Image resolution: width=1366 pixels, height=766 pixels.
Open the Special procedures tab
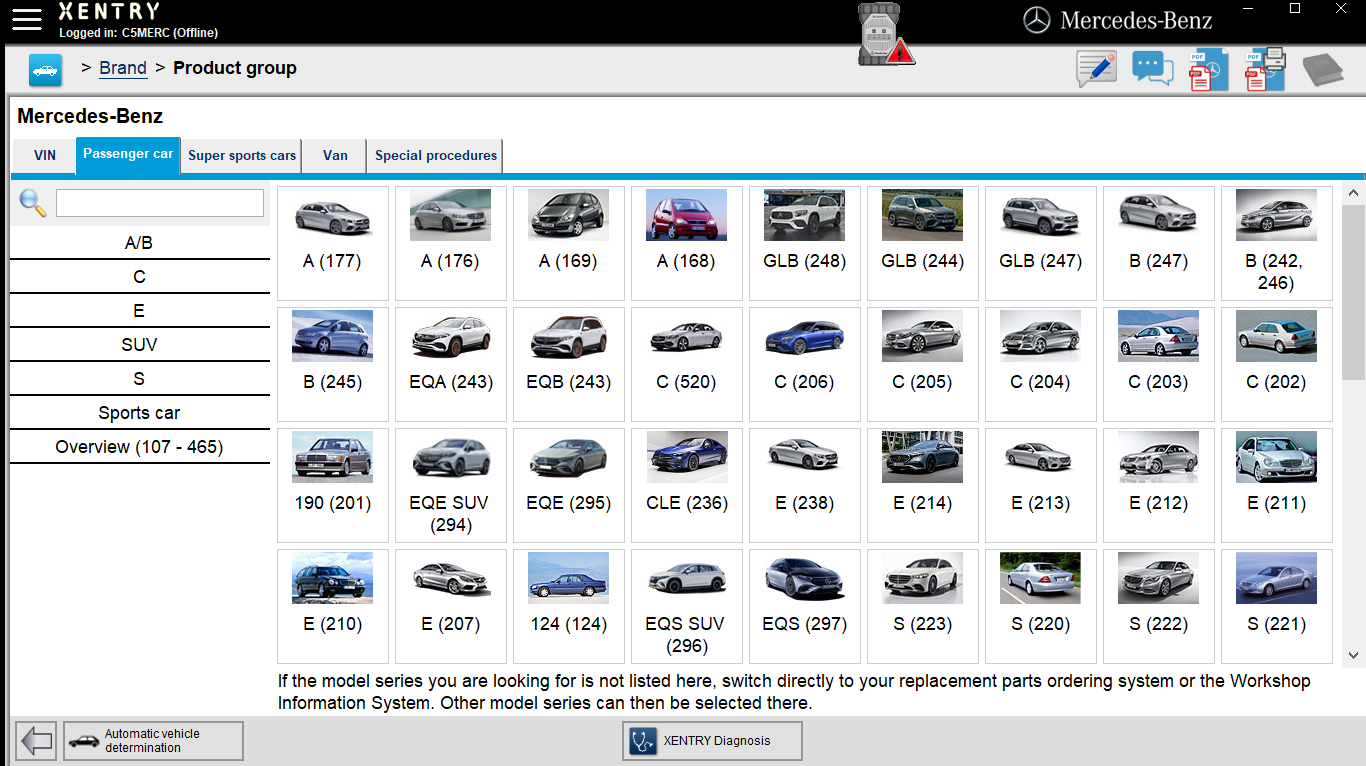tap(436, 156)
